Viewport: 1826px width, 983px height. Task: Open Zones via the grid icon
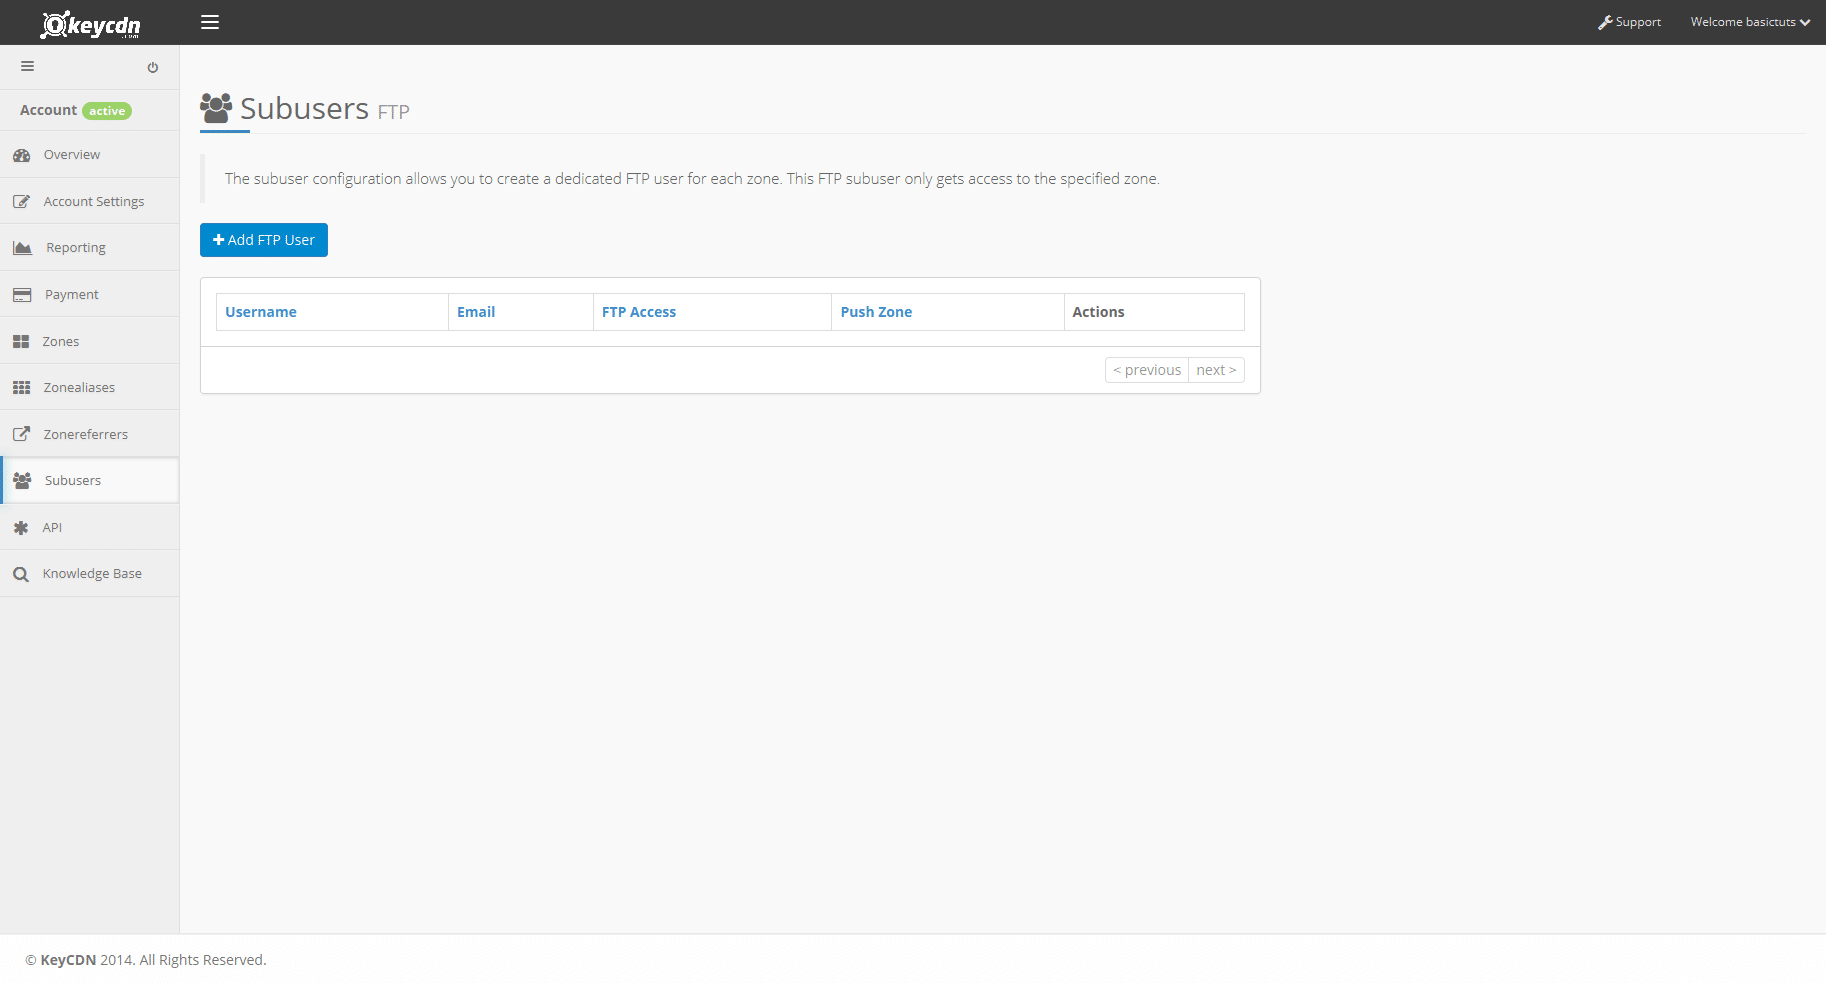coord(21,342)
